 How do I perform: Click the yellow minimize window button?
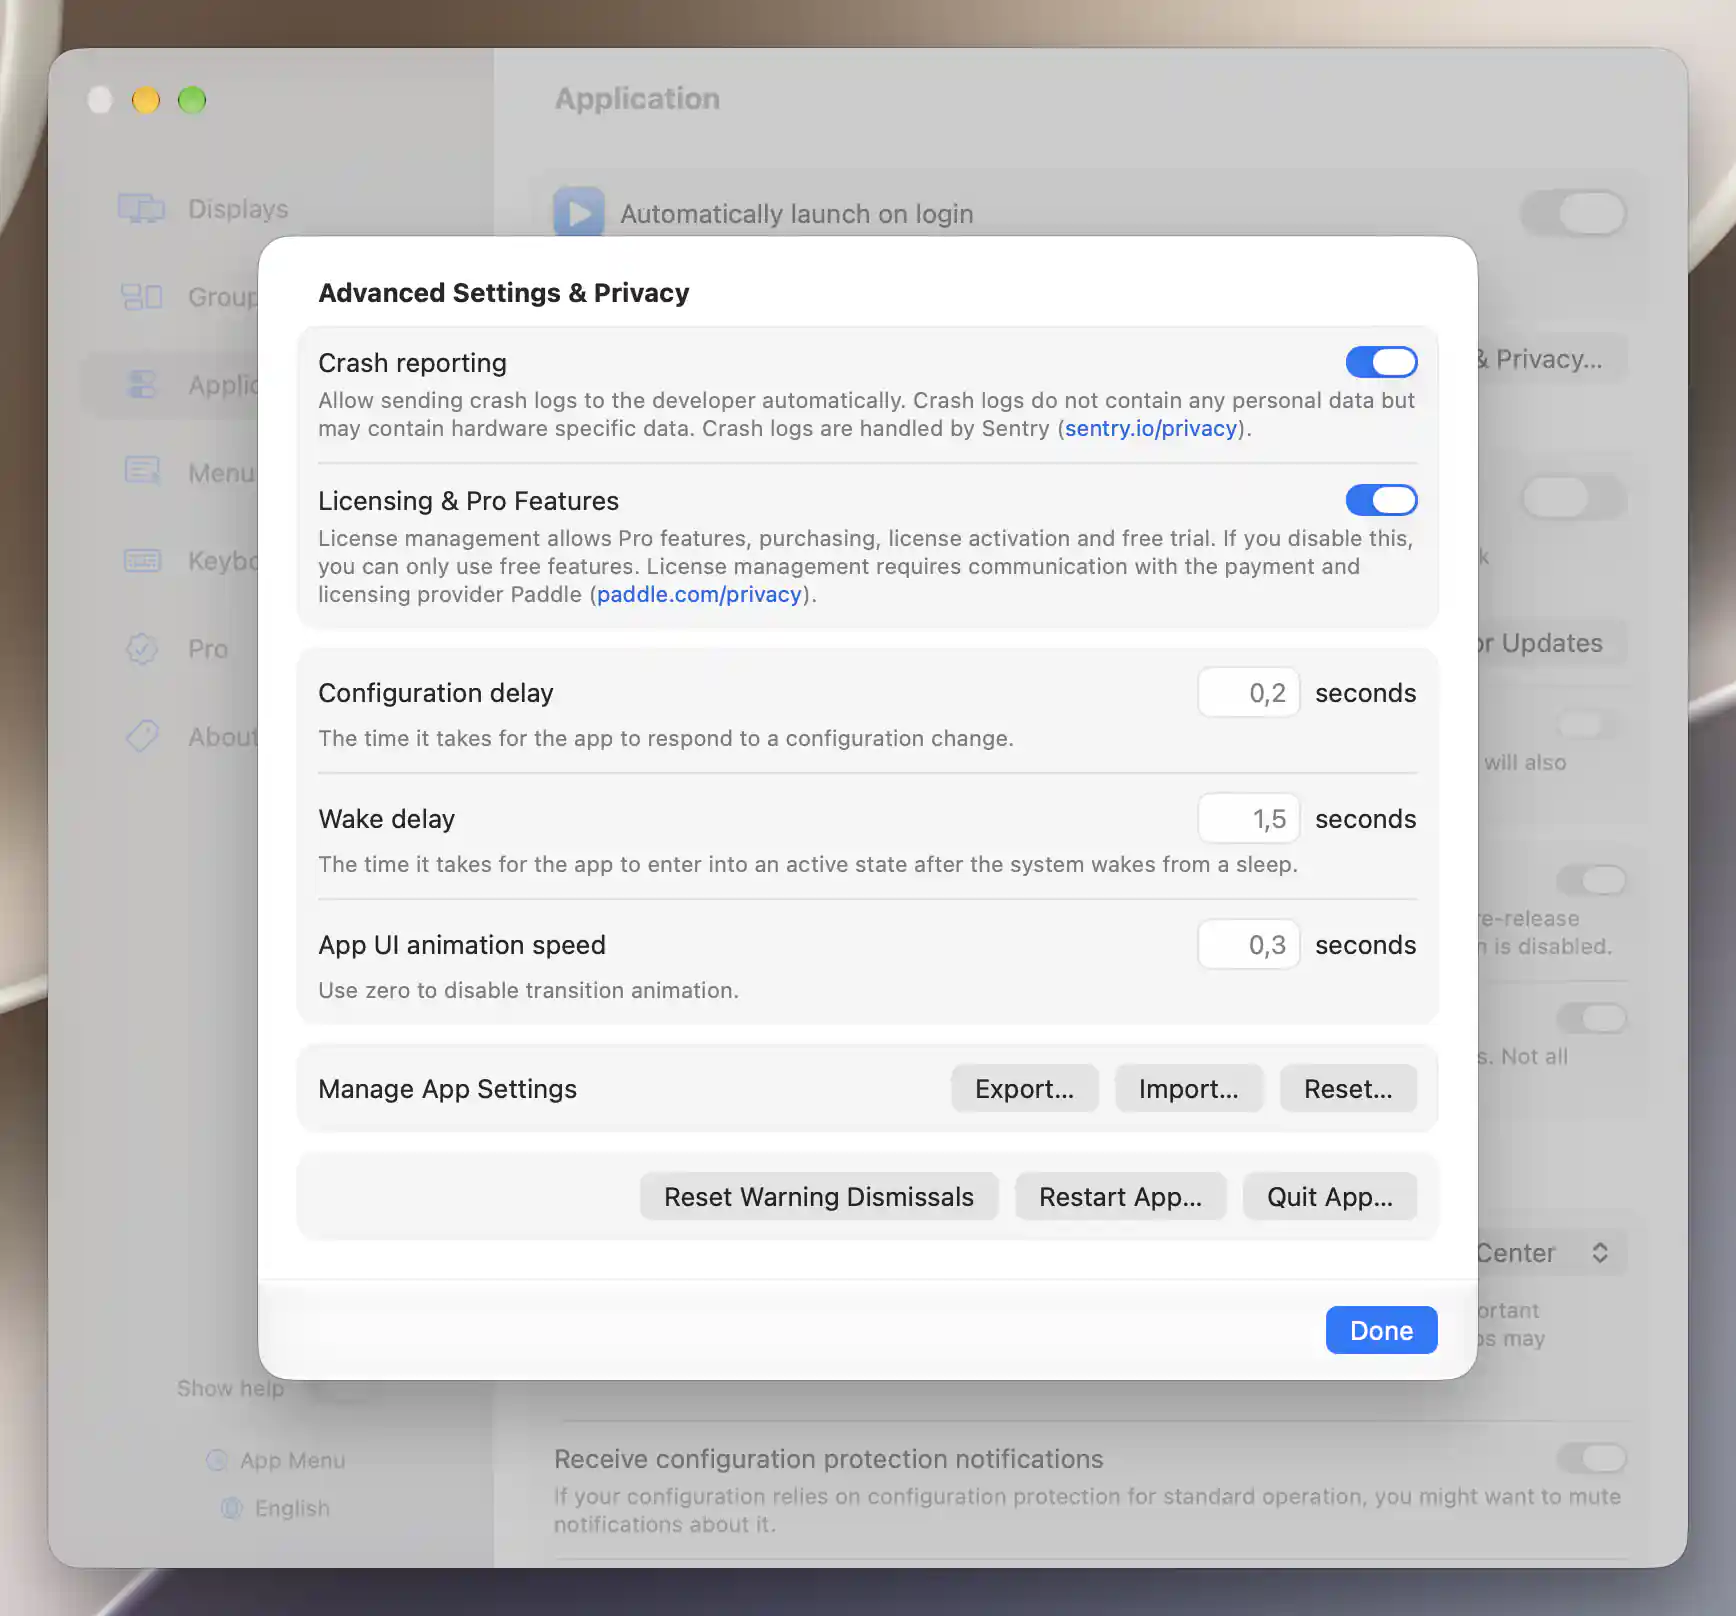click(146, 100)
